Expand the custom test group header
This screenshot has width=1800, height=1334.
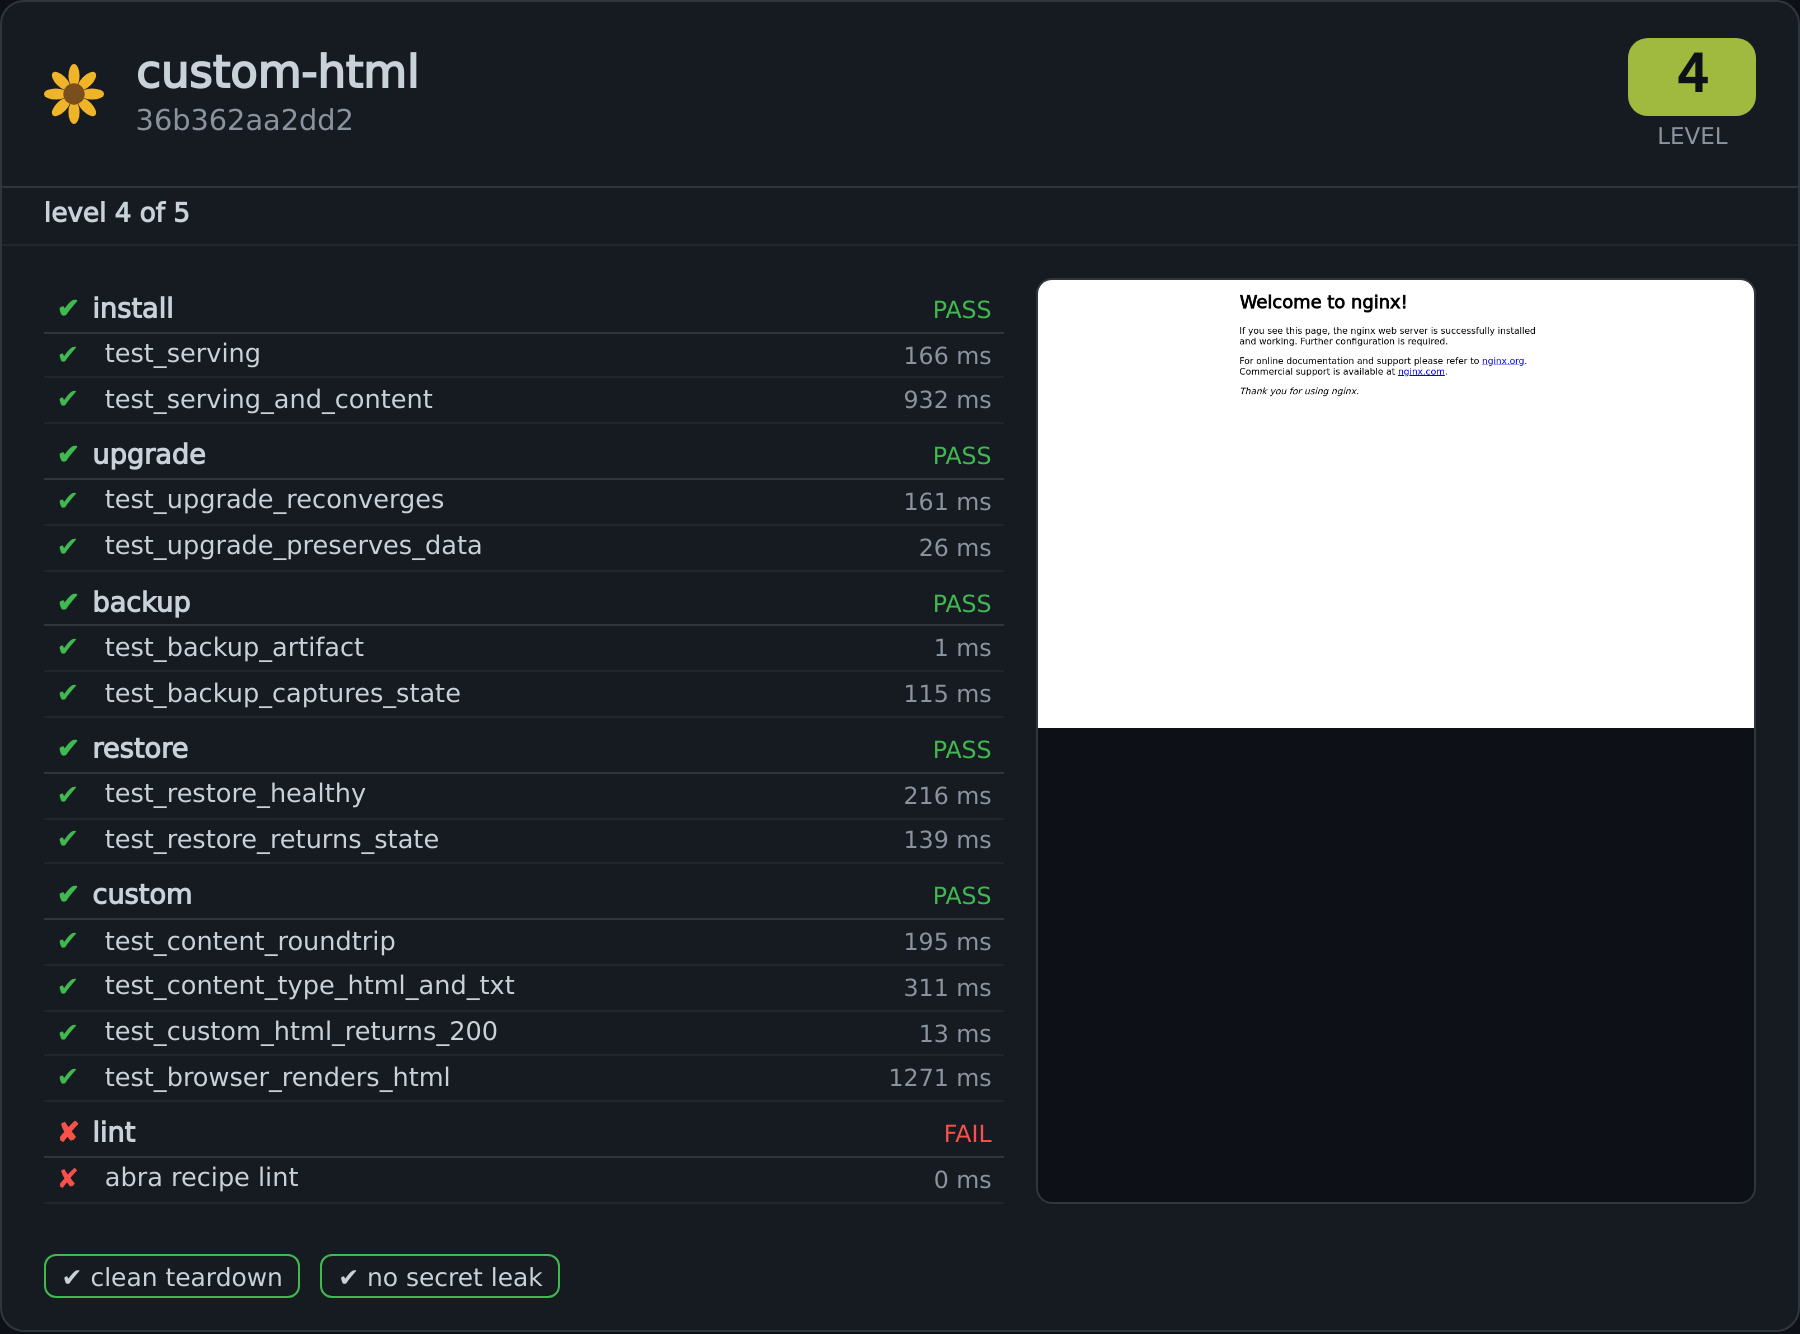tap(524, 895)
